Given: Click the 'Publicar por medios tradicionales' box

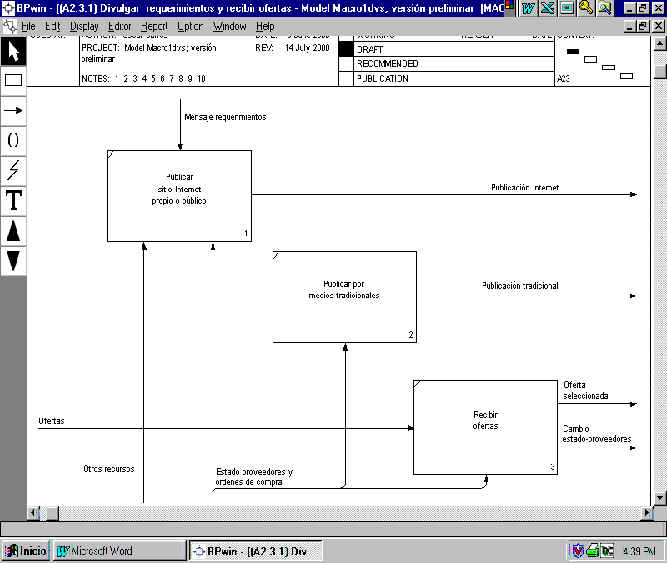Looking at the screenshot, I should pos(344,296).
